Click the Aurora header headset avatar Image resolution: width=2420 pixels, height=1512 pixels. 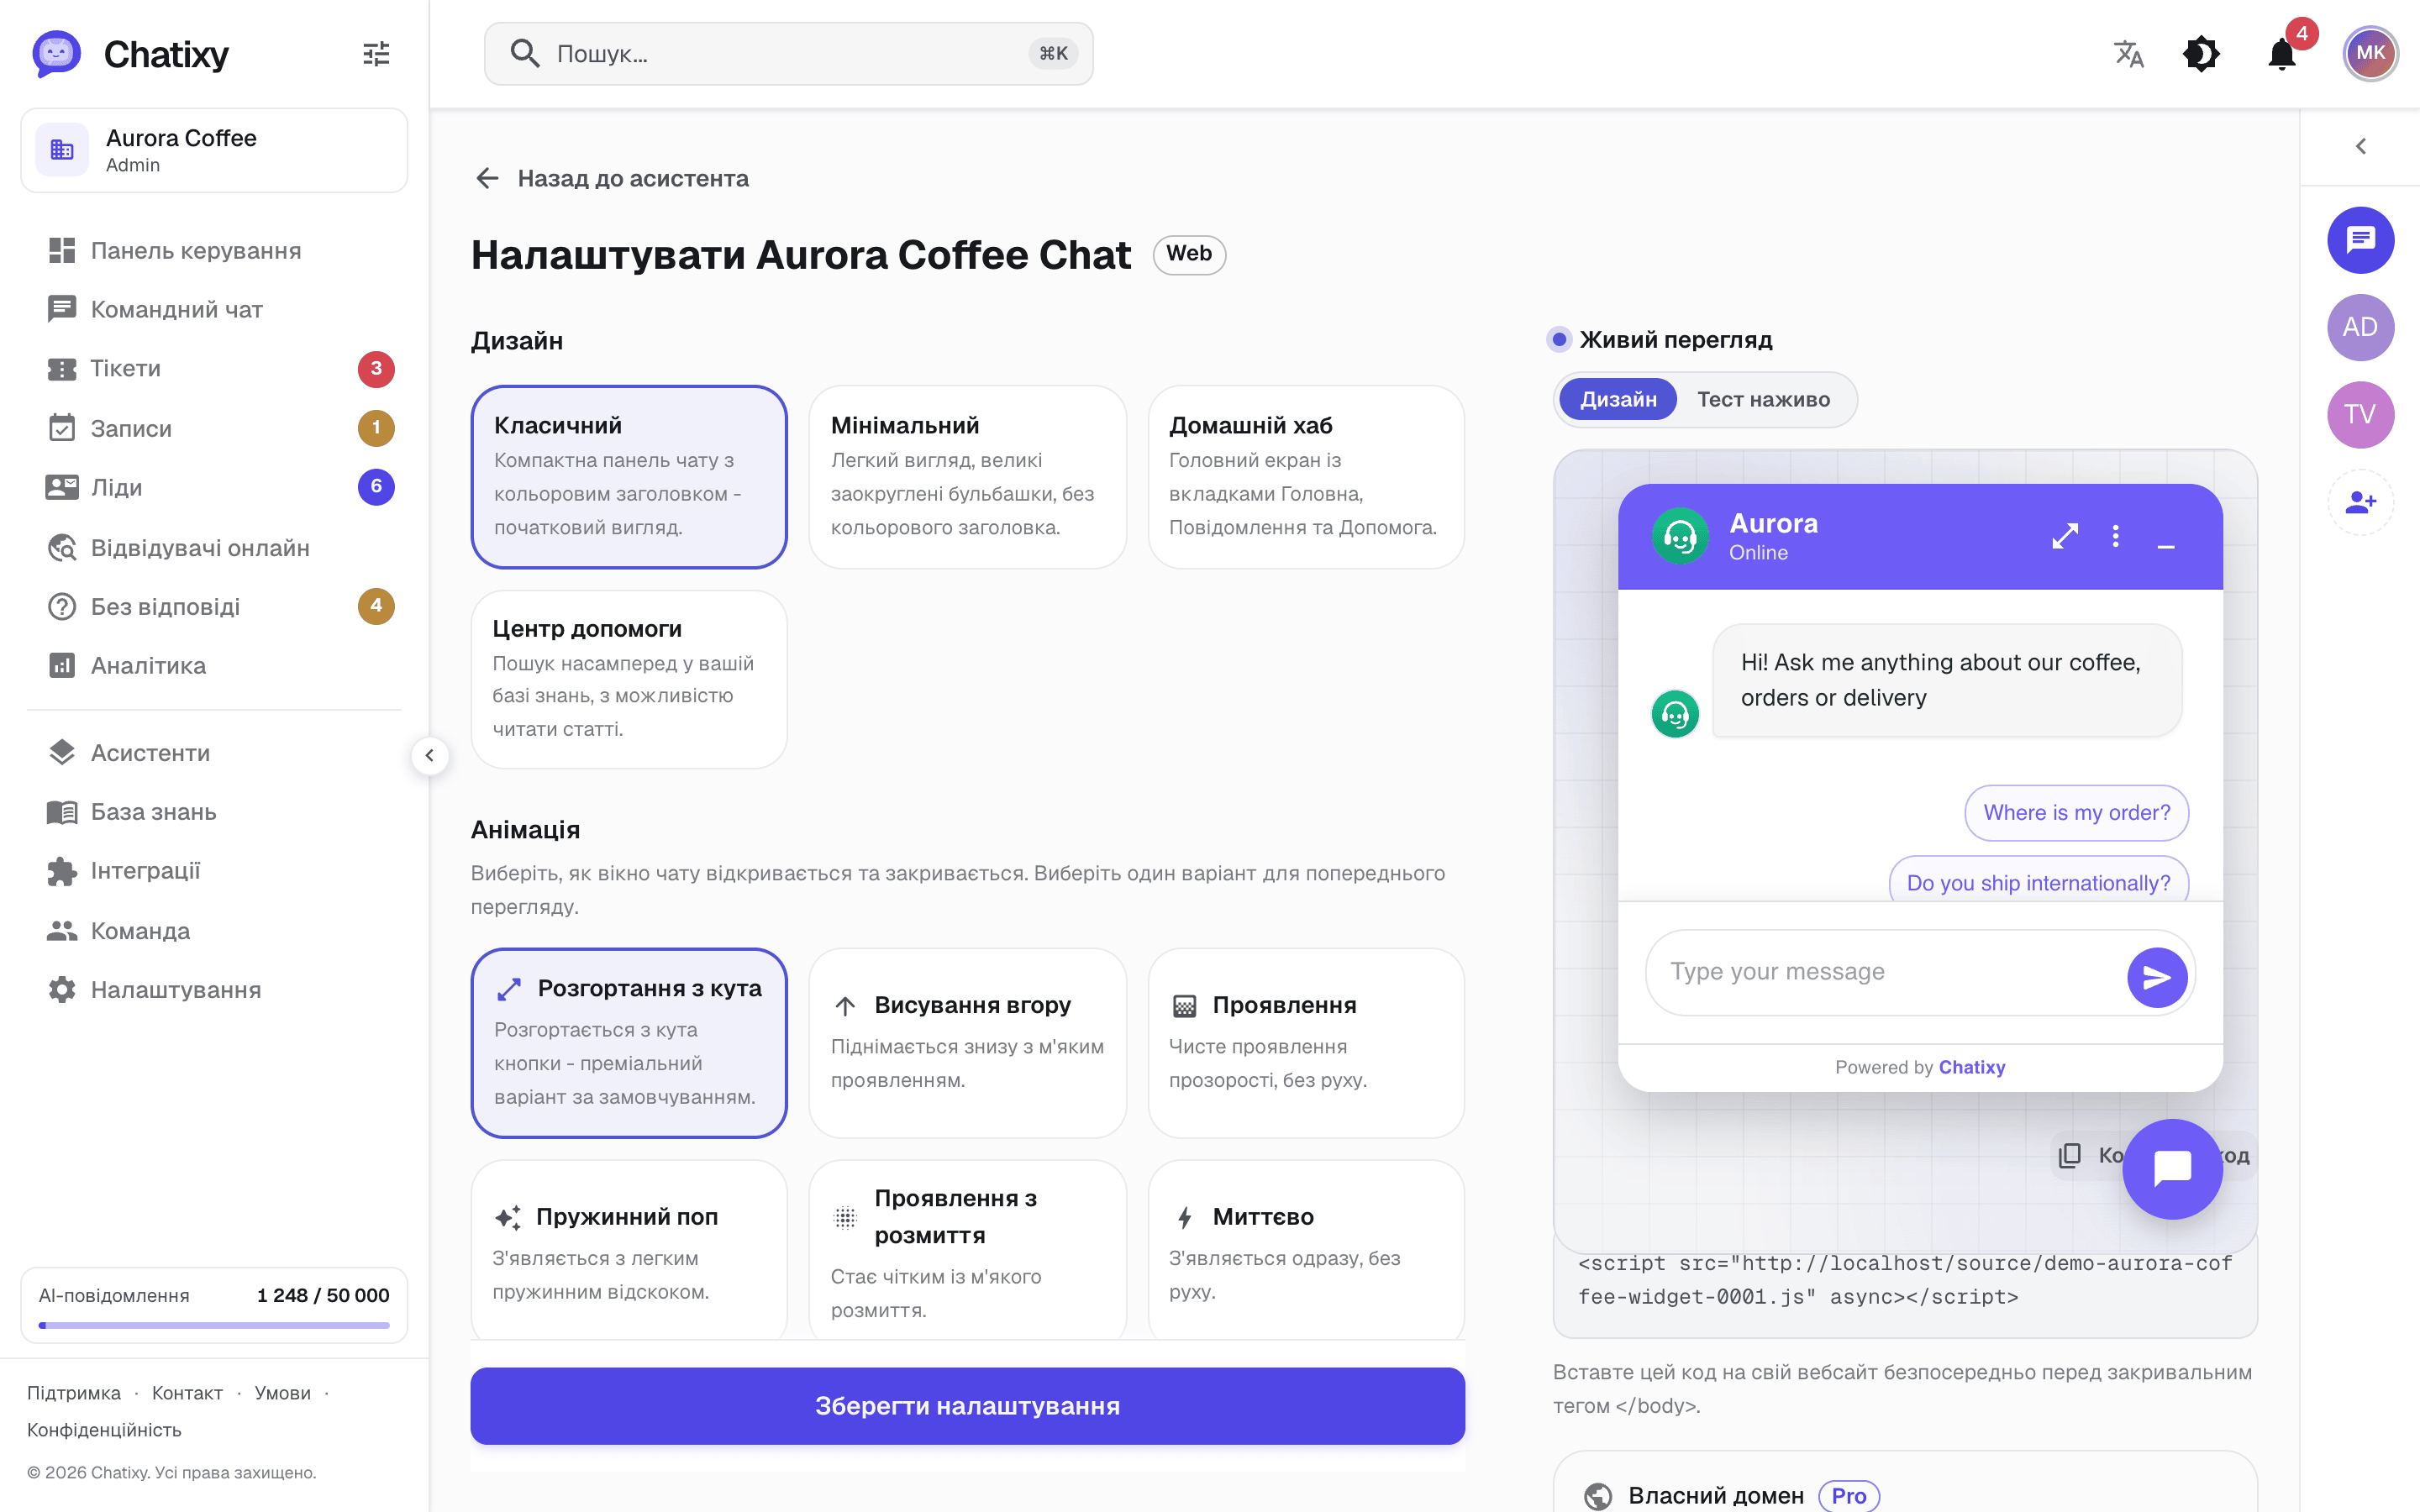click(1680, 537)
